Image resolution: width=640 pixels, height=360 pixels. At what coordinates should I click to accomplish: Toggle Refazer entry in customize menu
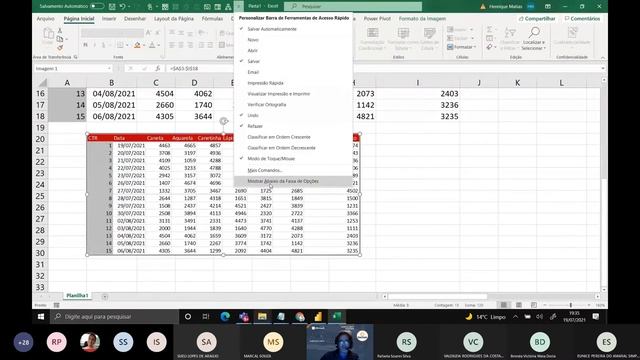(x=293, y=126)
